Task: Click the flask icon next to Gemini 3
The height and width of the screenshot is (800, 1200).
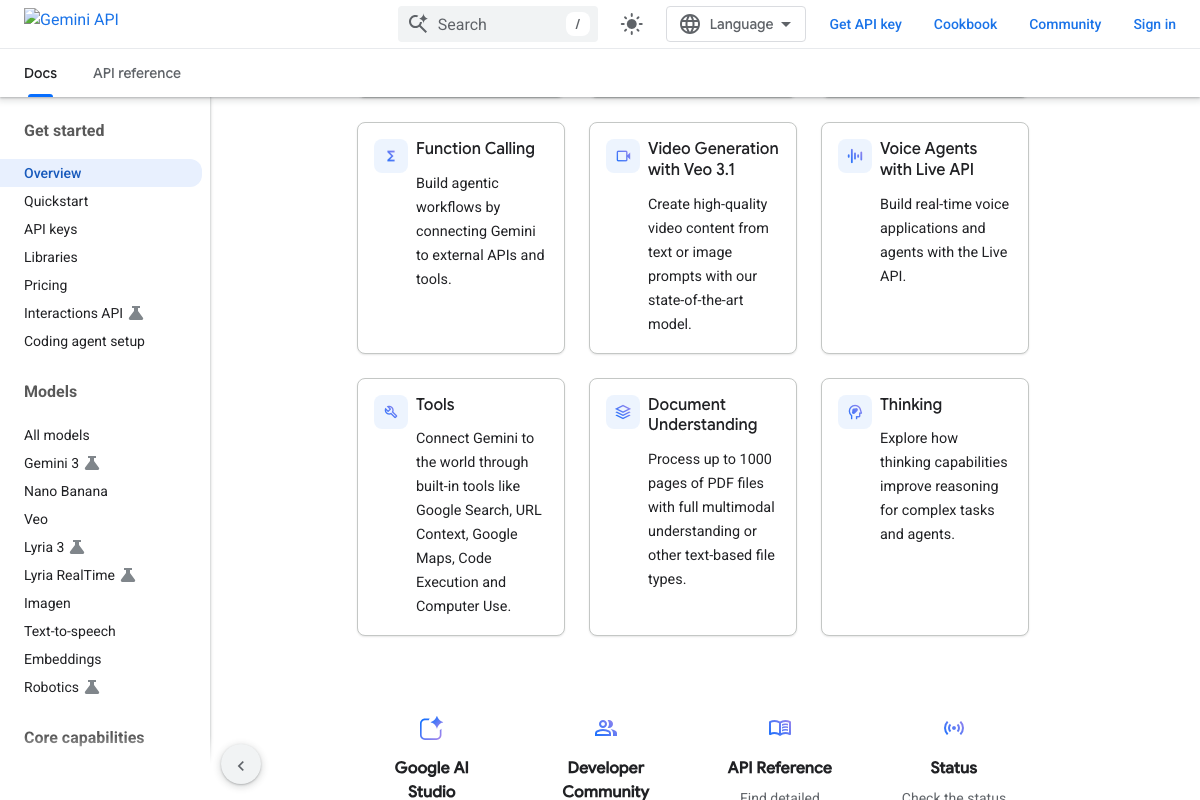Action: 92,463
